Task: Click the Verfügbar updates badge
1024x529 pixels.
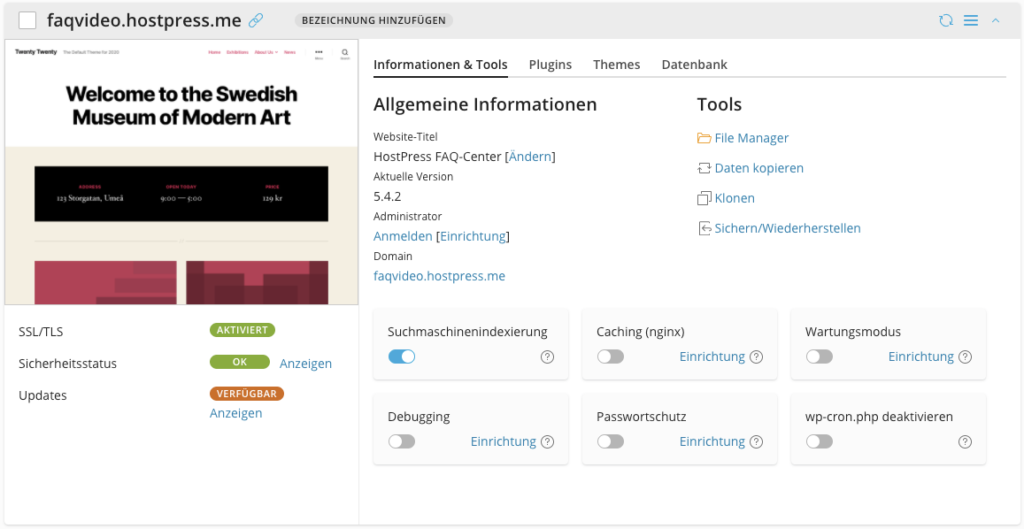Action: click(247, 394)
